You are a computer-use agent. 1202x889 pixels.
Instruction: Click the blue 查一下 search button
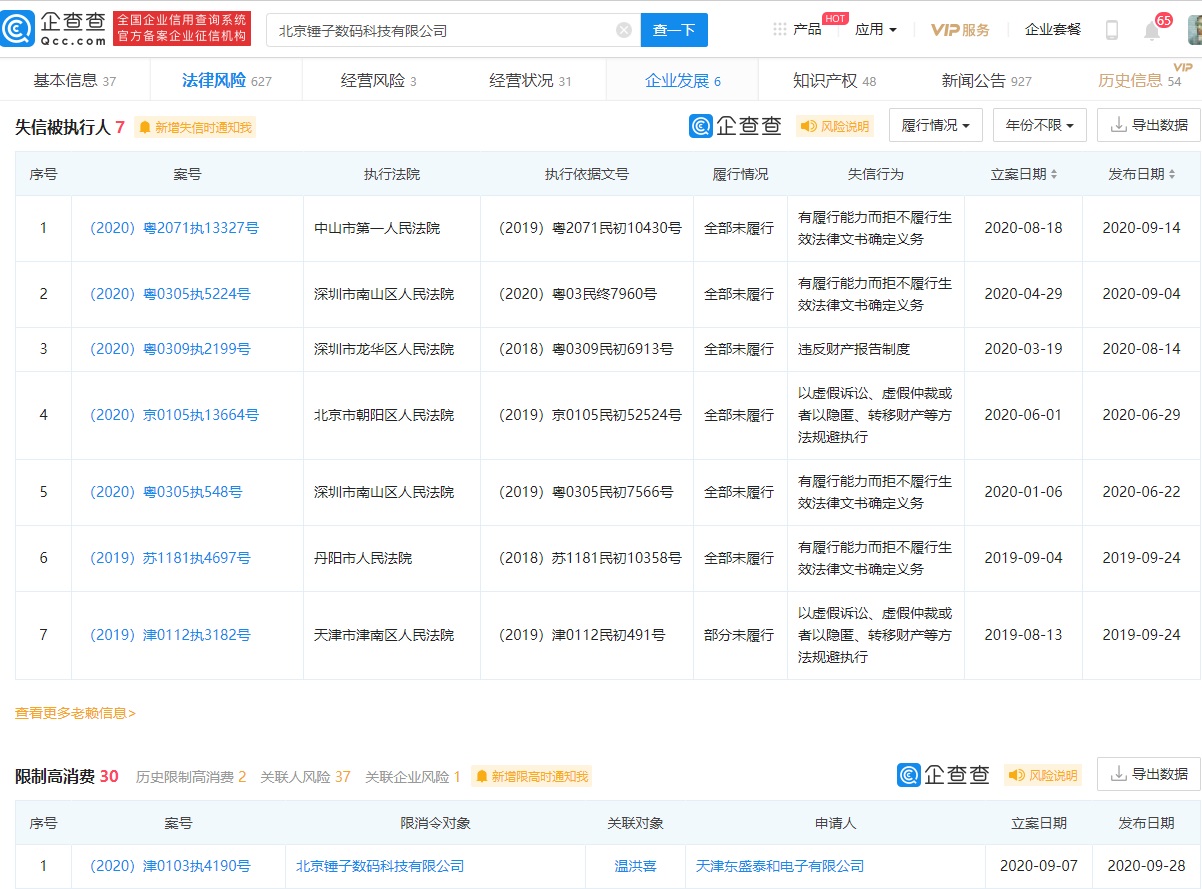click(x=674, y=30)
